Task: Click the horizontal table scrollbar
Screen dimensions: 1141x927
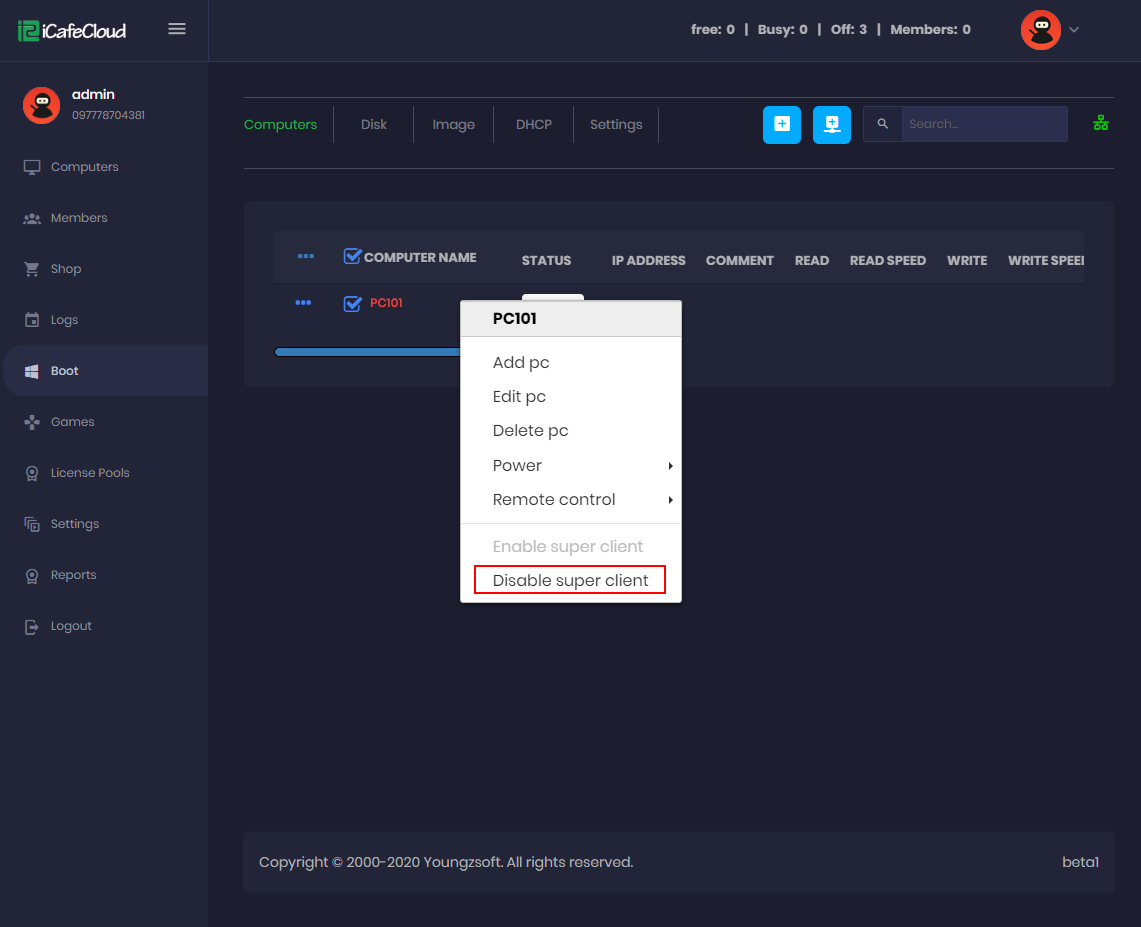Action: point(366,352)
